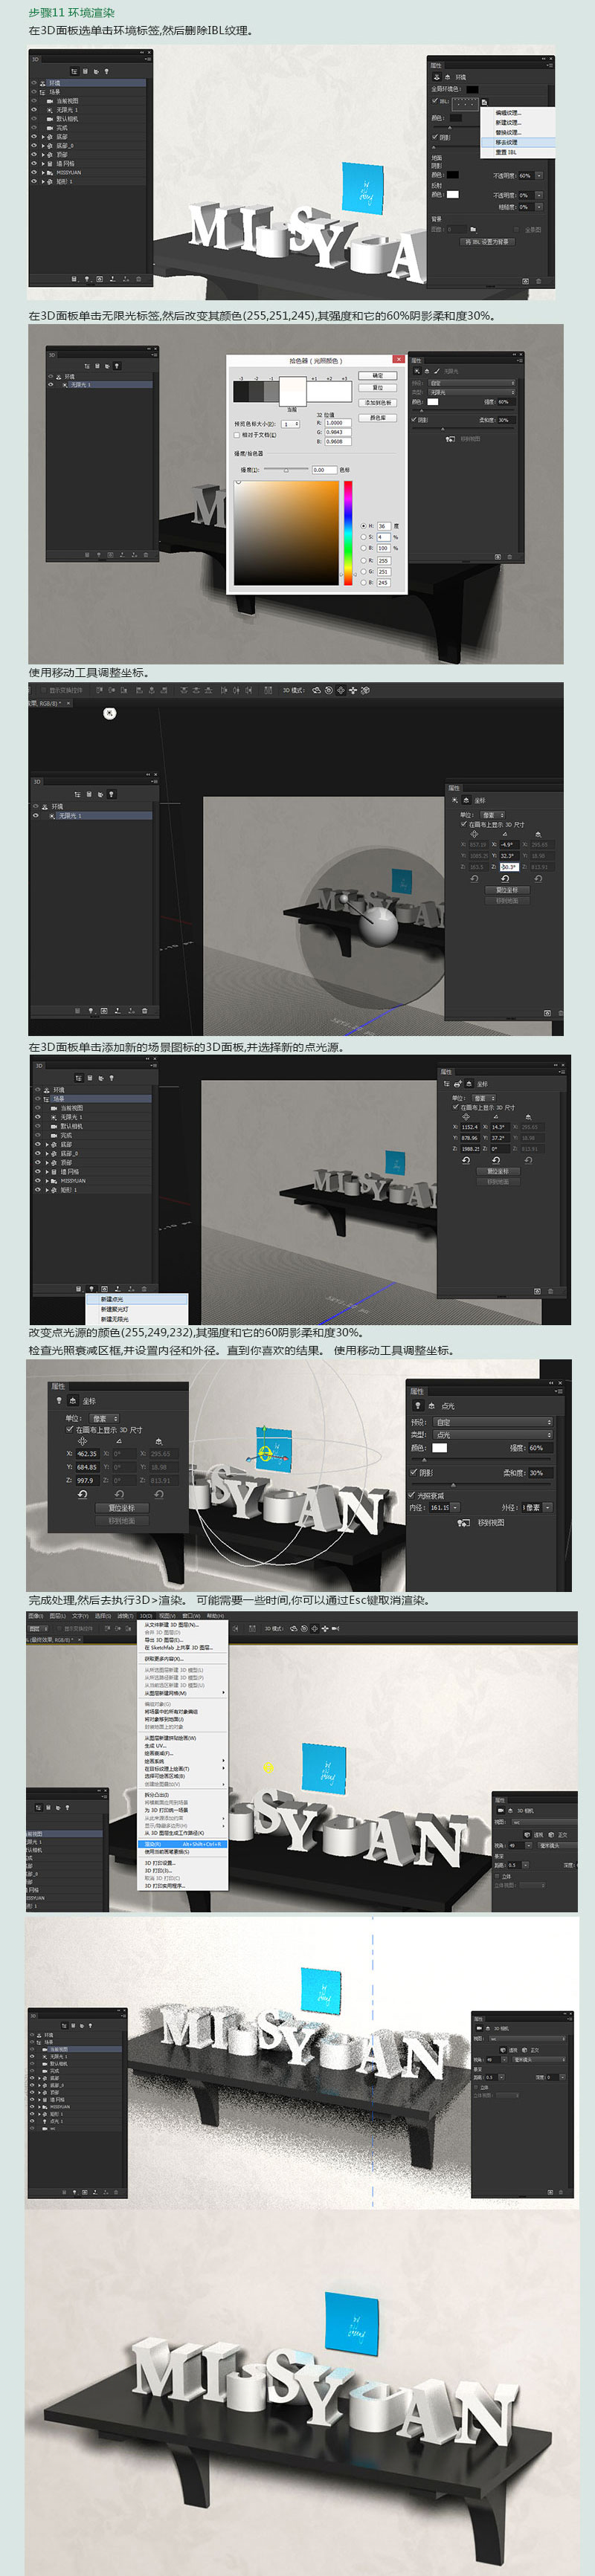Hide 环境 via eye icon beside IBL menu
Screen dimensions: 595x2576
[x=34, y=83]
